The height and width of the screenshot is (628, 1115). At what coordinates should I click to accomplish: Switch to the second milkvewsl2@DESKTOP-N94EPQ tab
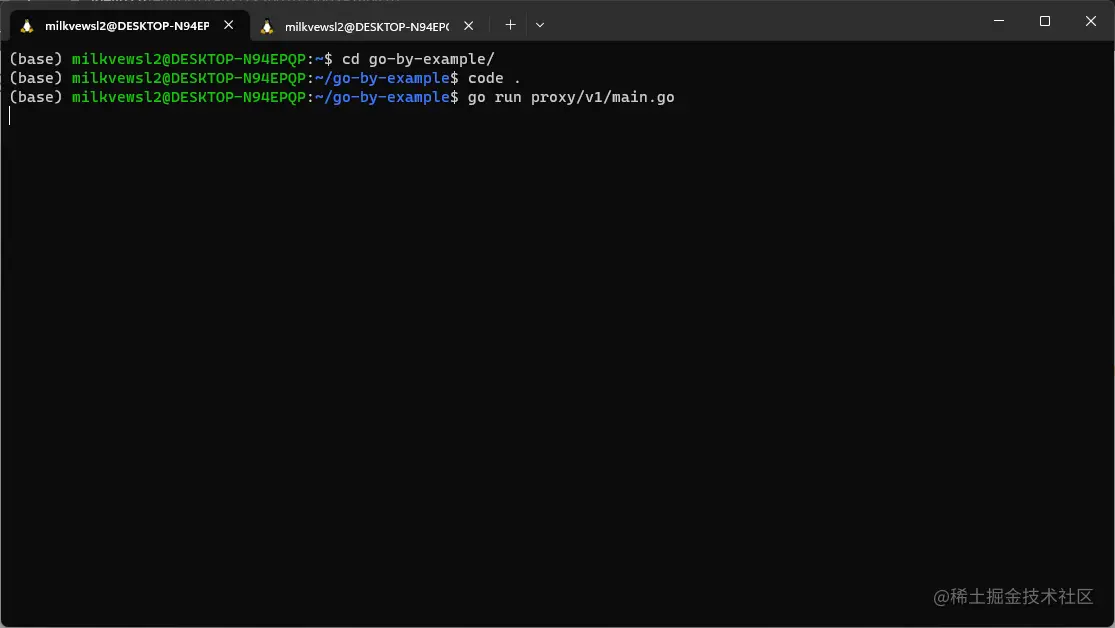click(x=367, y=26)
